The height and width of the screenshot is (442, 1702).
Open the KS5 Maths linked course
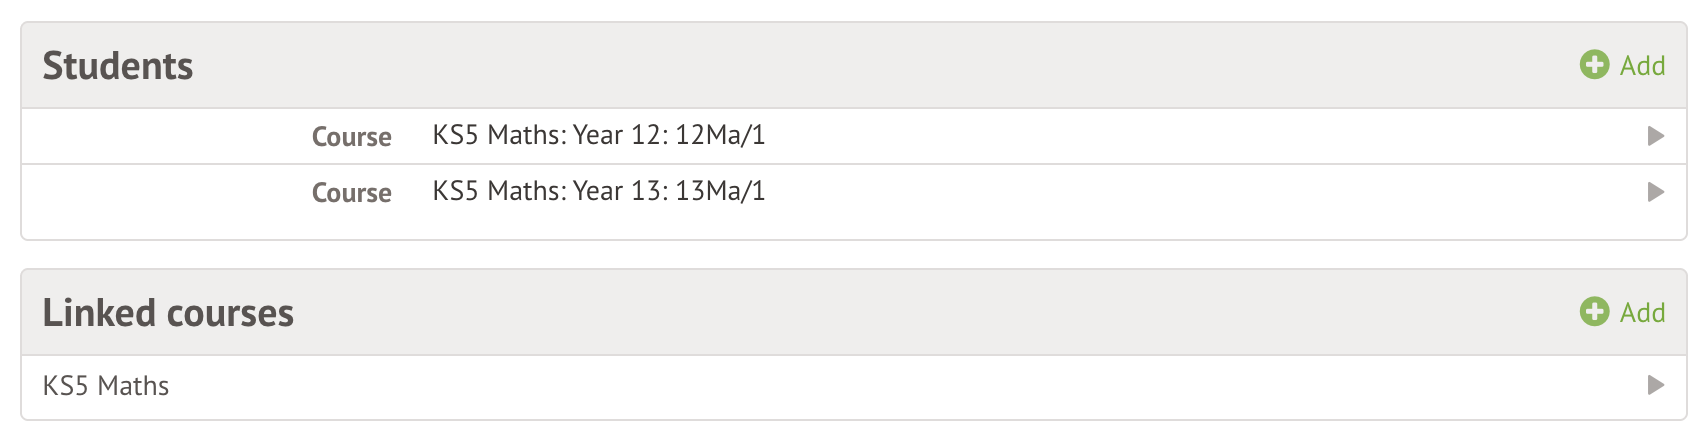pos(106,386)
